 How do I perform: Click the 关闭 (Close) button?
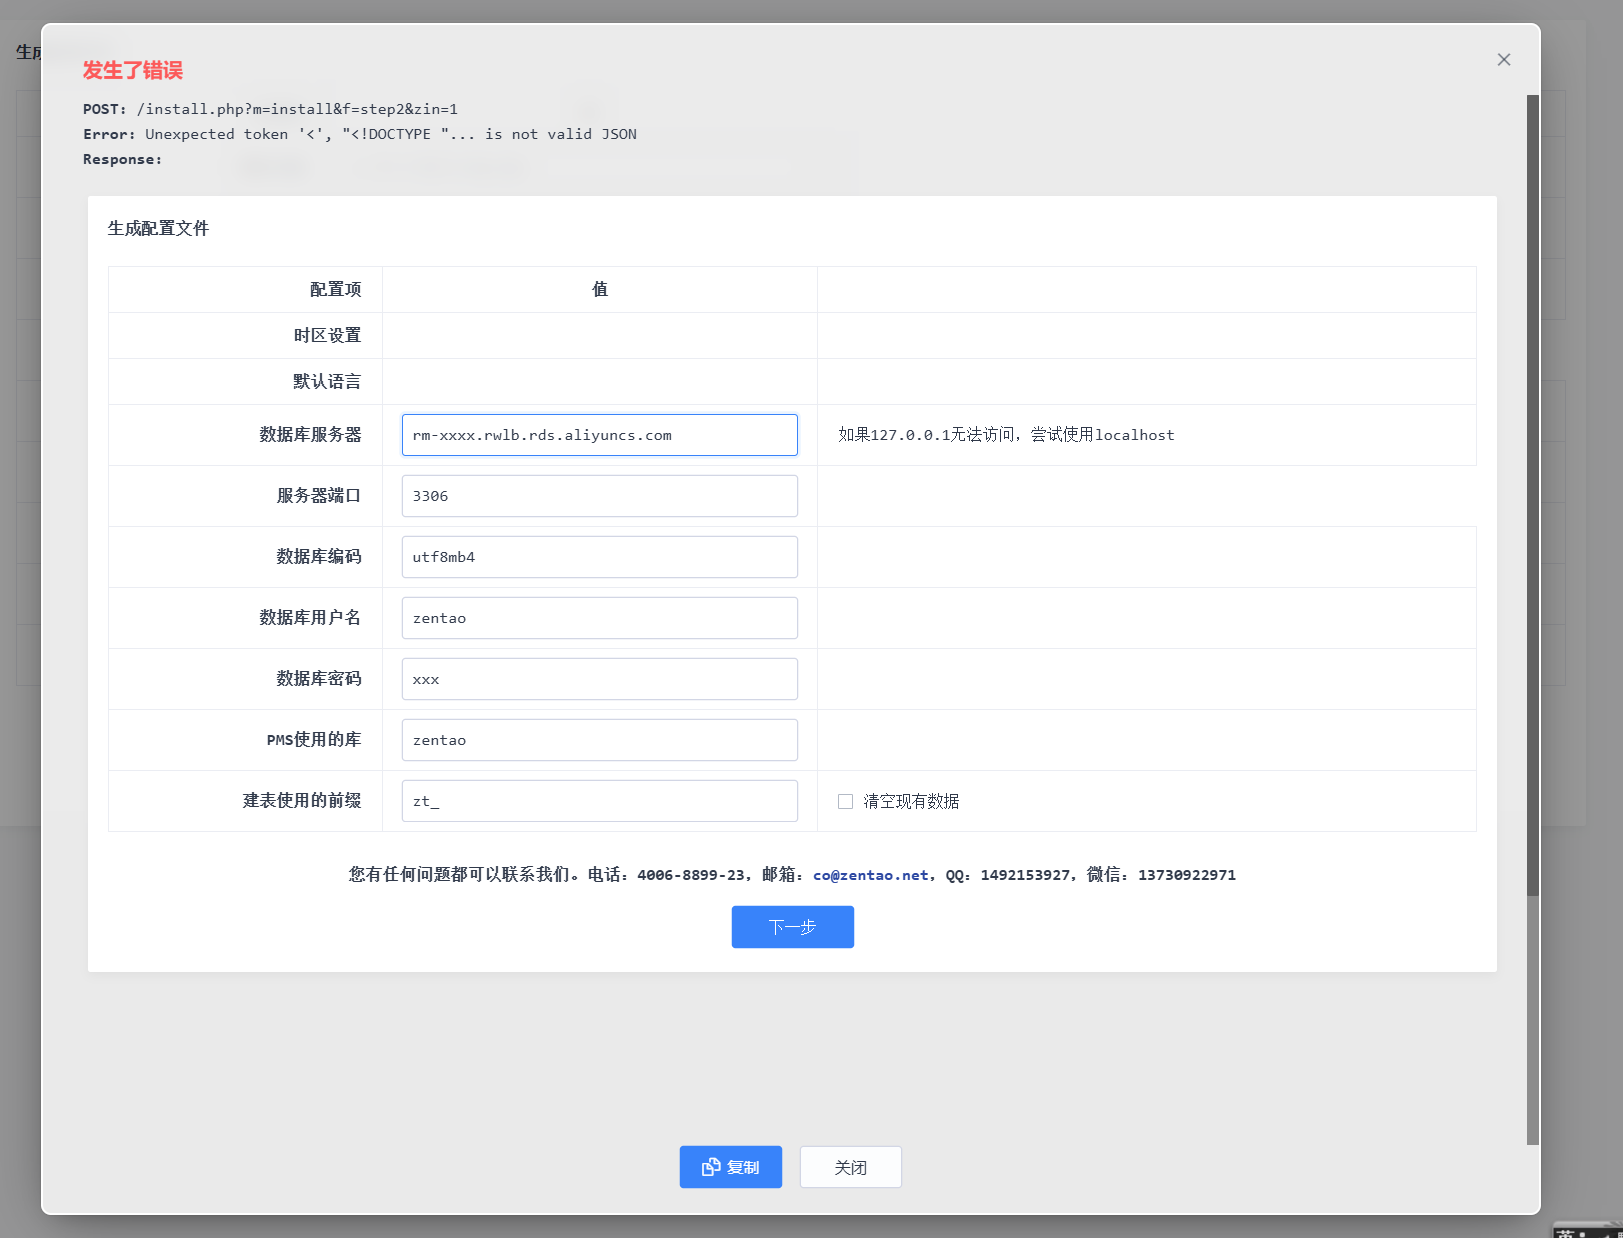point(851,1167)
